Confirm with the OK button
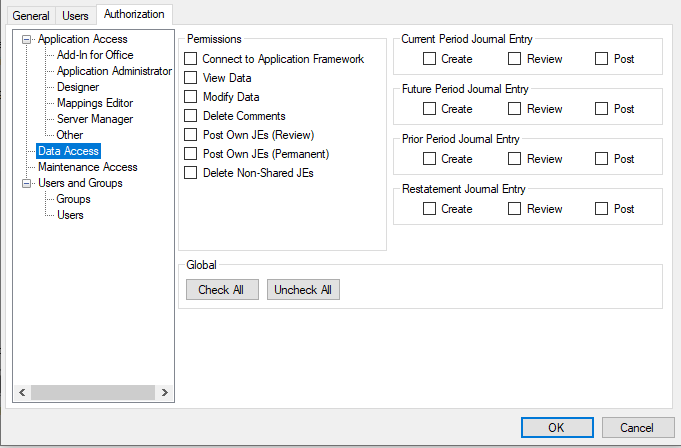 [x=556, y=427]
